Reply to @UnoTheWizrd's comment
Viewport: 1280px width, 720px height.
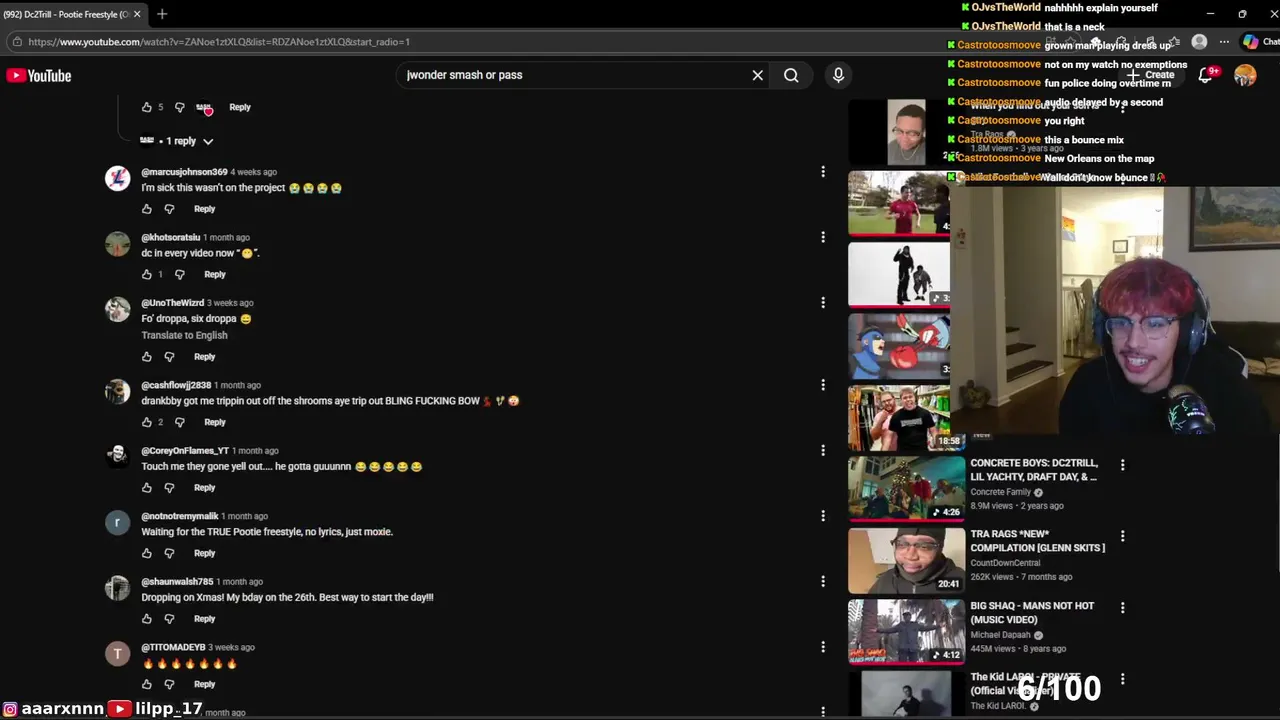click(x=204, y=356)
